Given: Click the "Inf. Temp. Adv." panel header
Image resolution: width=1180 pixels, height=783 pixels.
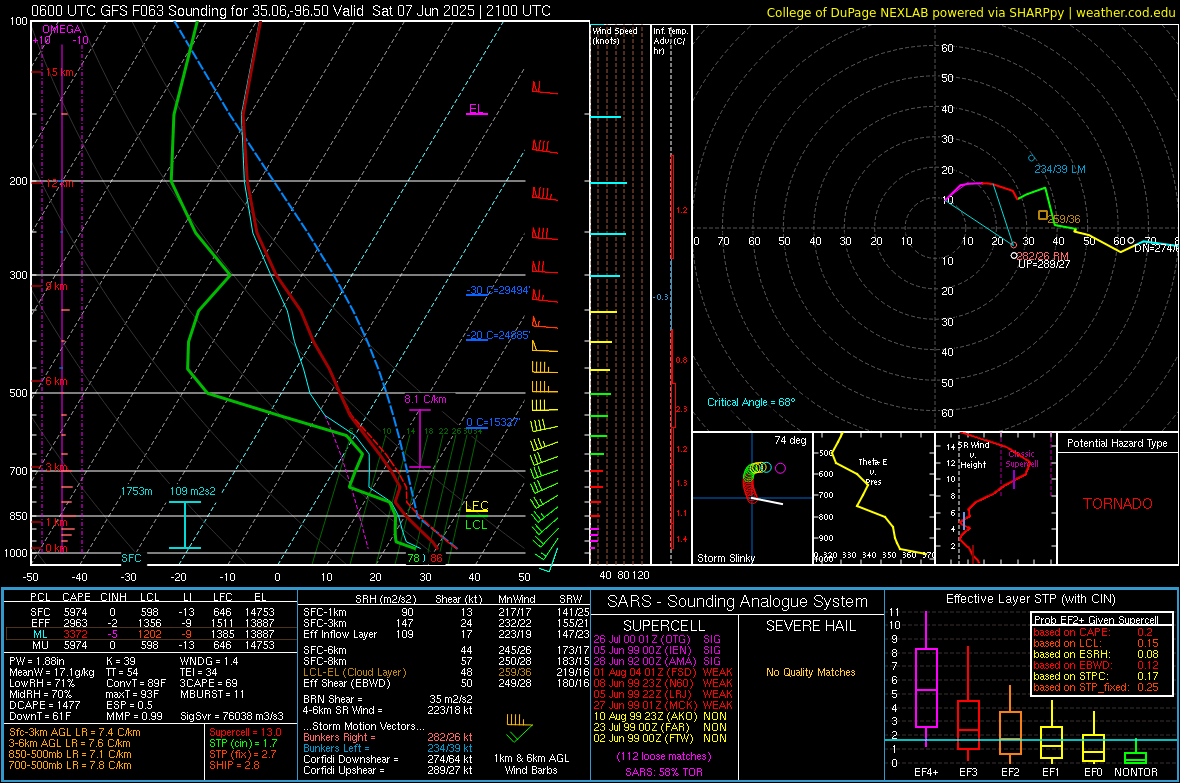Looking at the screenshot, I should [x=670, y=41].
